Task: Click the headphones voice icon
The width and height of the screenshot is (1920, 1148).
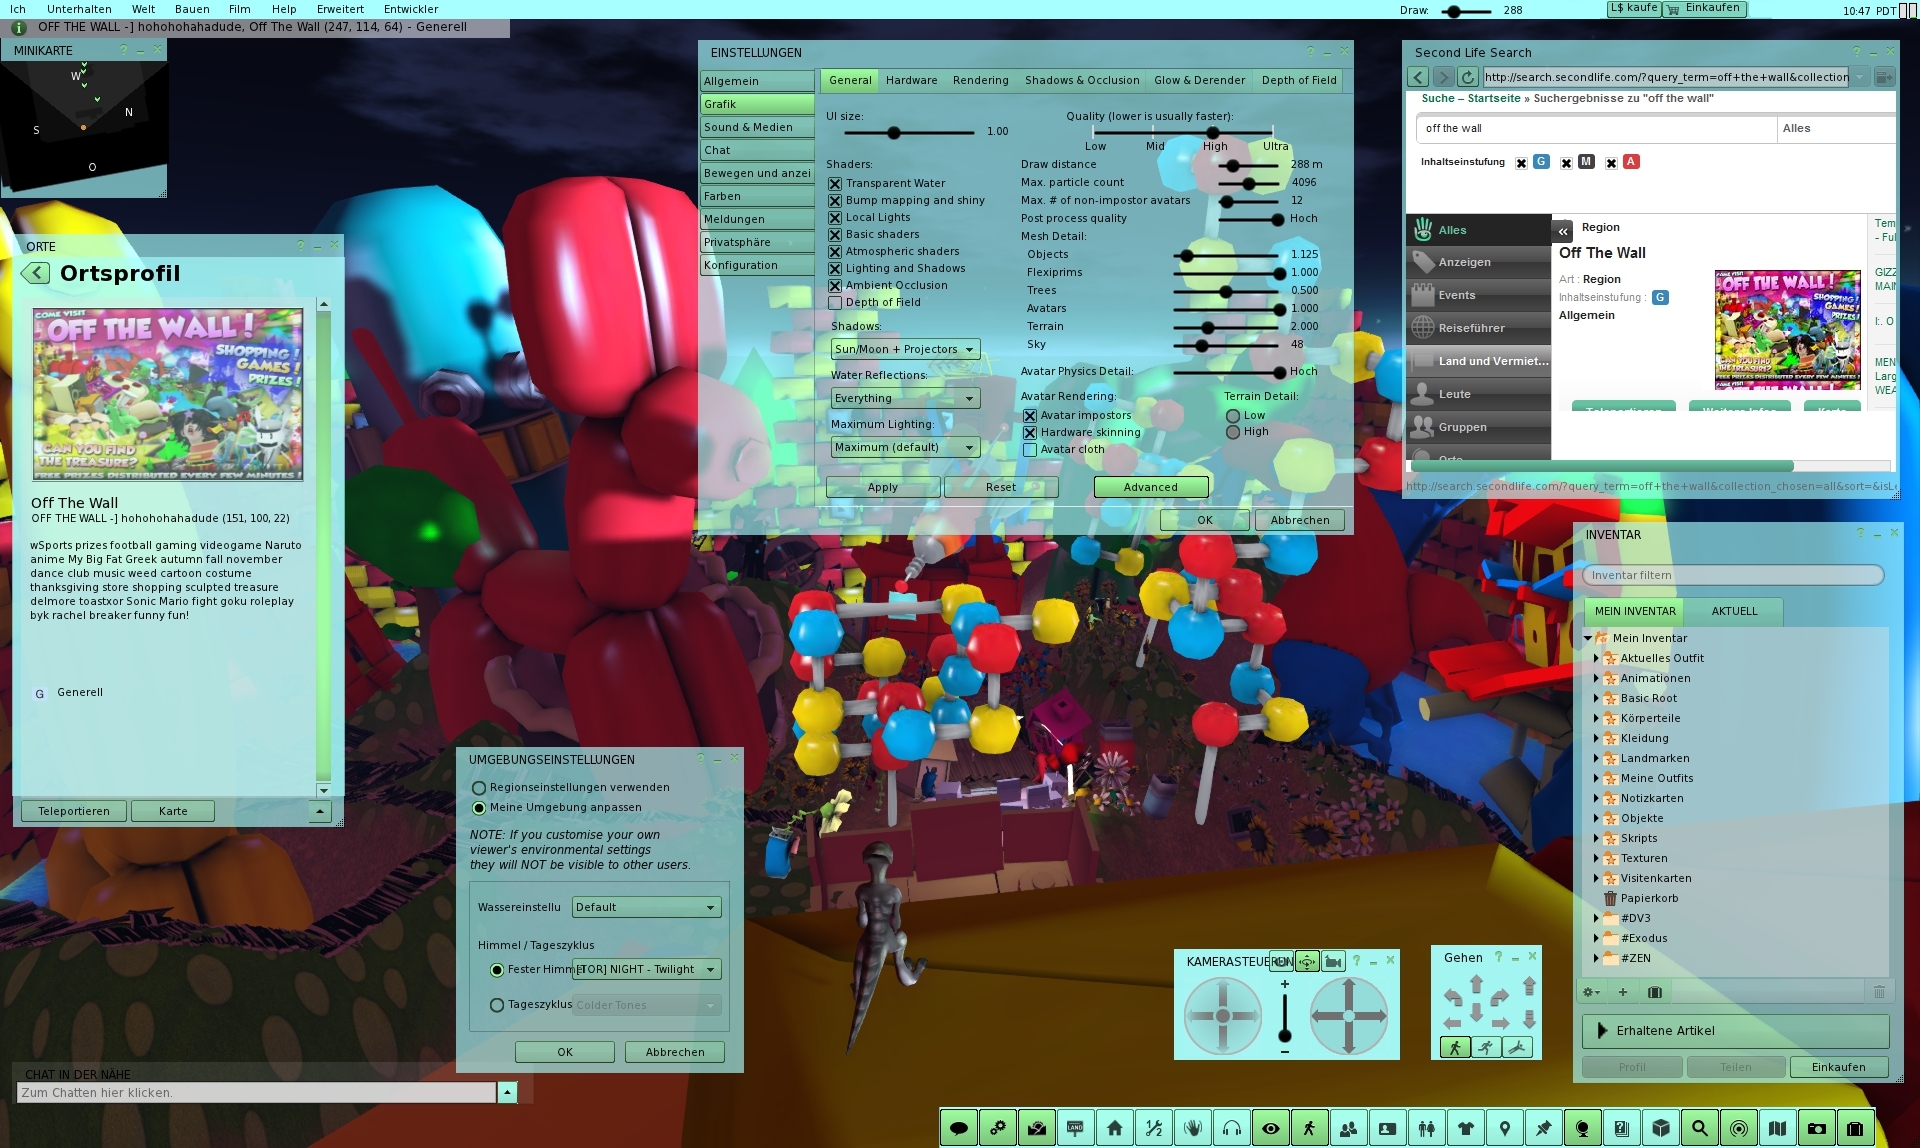Action: point(1231,1128)
